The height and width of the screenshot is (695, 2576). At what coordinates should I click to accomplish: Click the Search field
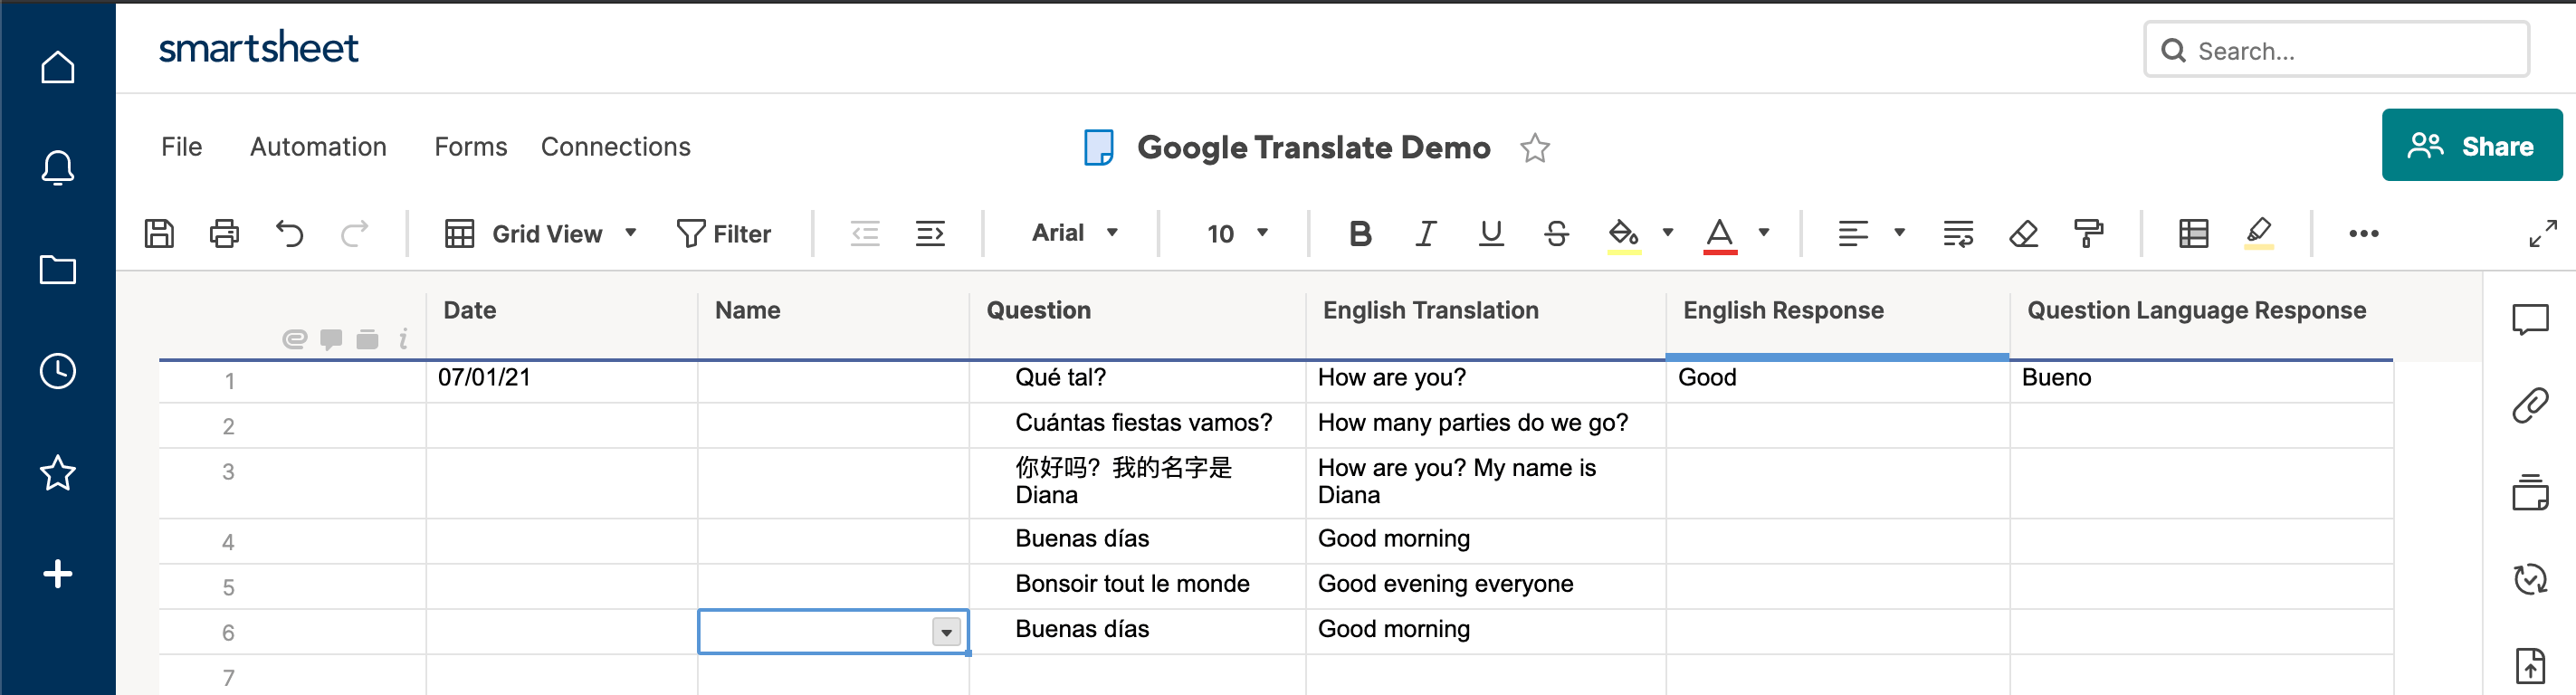point(2336,50)
